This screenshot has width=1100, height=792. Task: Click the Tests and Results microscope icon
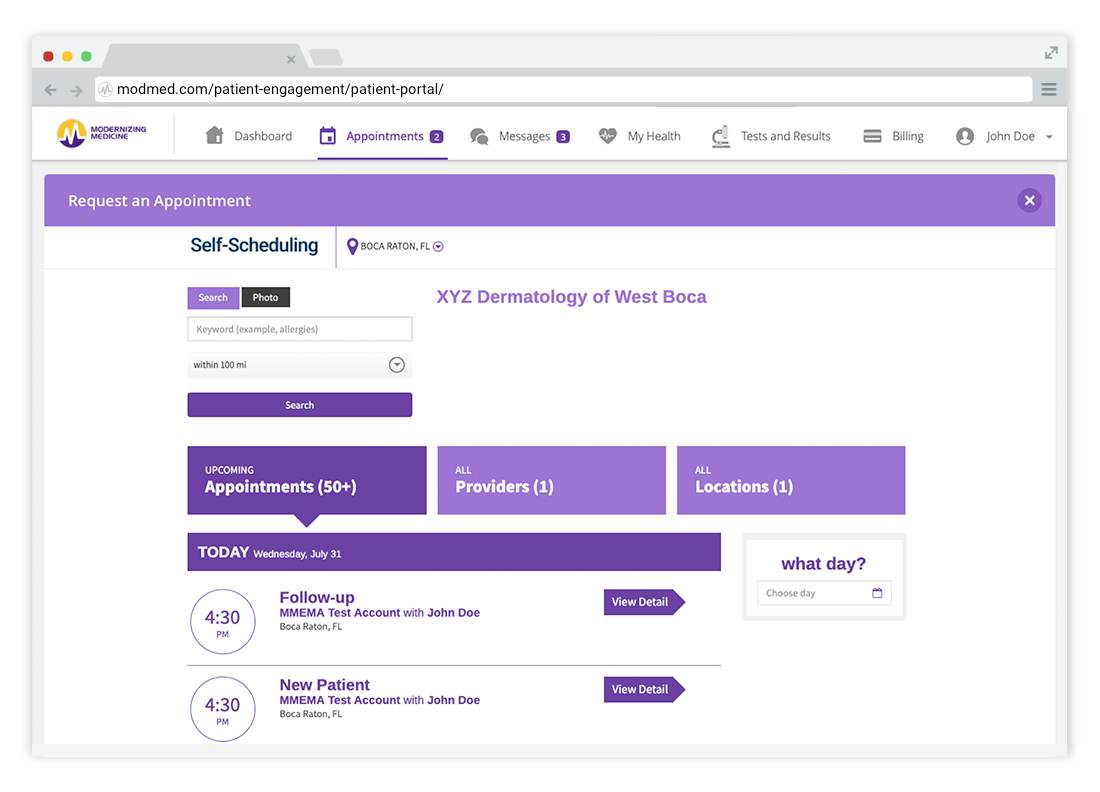point(720,137)
